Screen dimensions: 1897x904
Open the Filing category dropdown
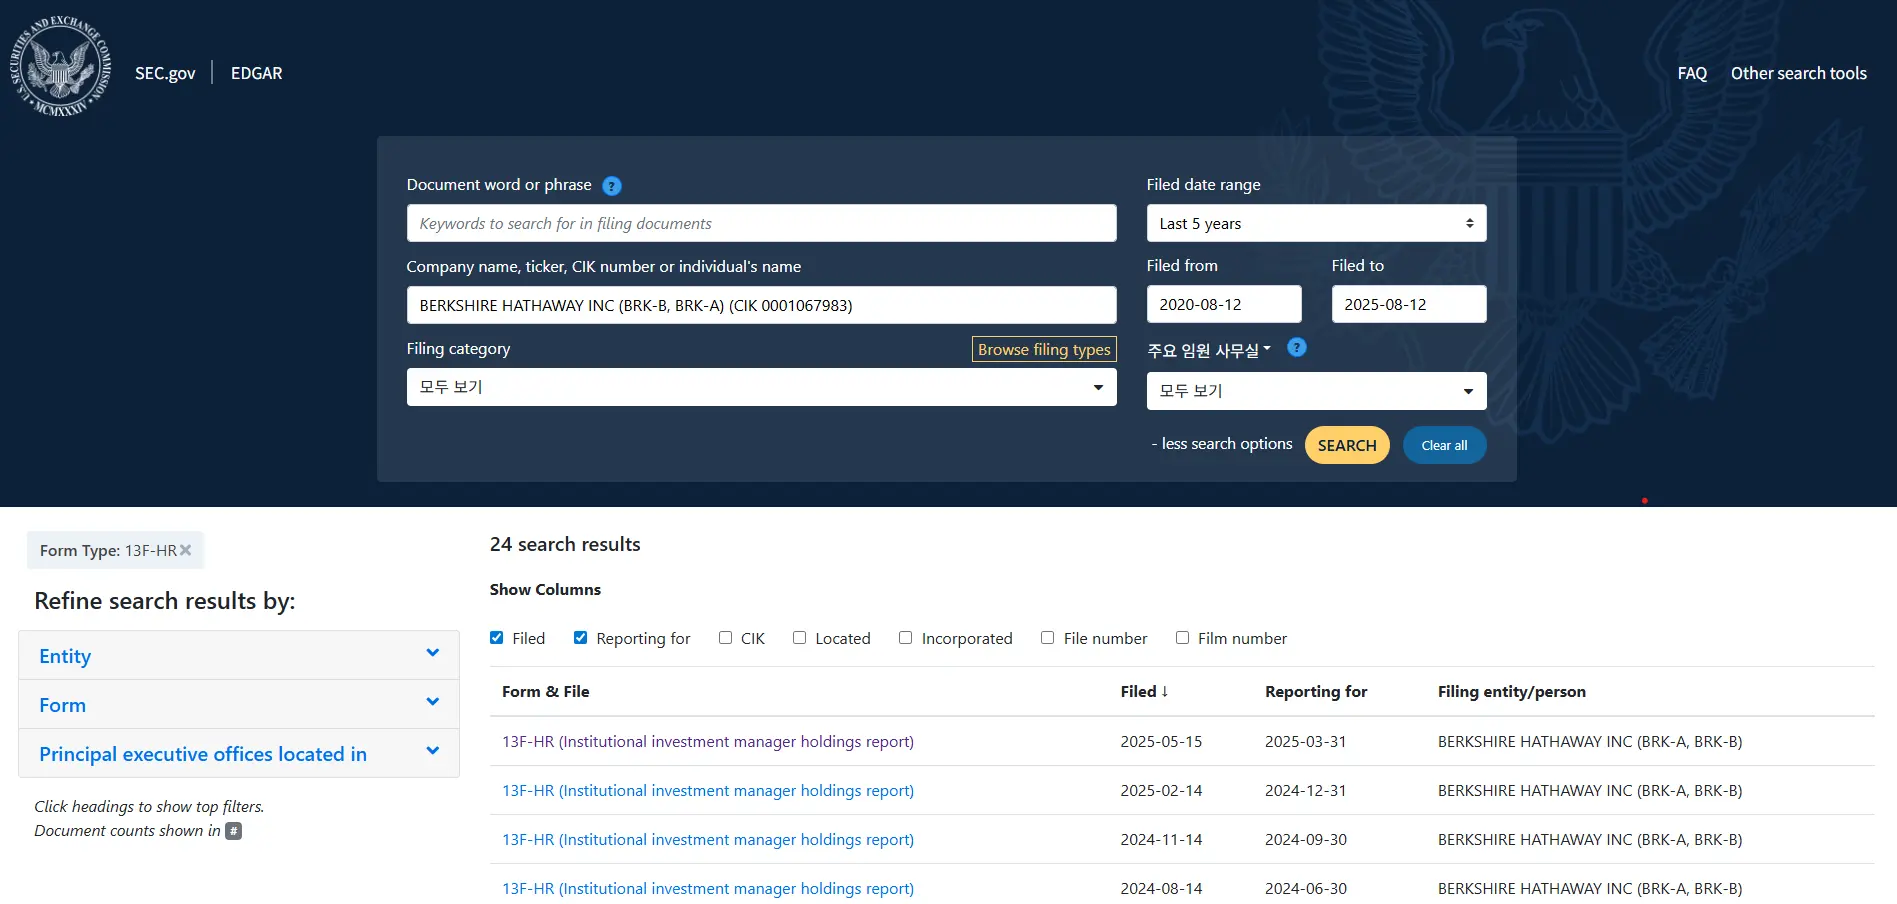(x=761, y=387)
